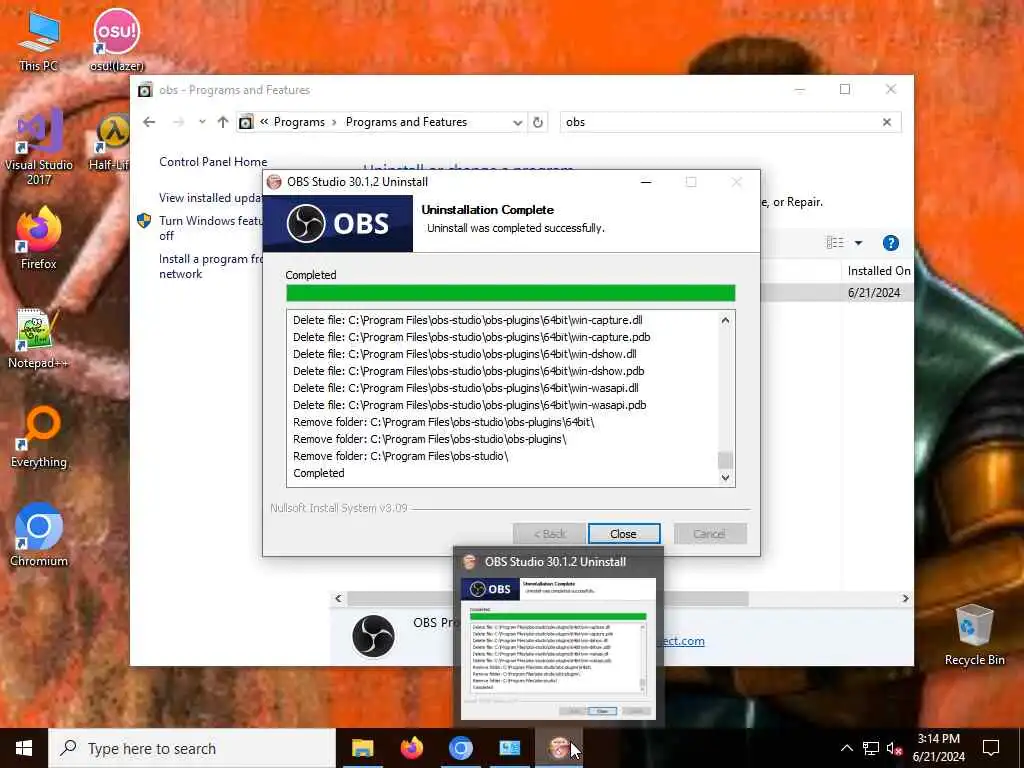Image resolution: width=1024 pixels, height=768 pixels.
Task: Open Install a program from the network
Action: (x=210, y=266)
